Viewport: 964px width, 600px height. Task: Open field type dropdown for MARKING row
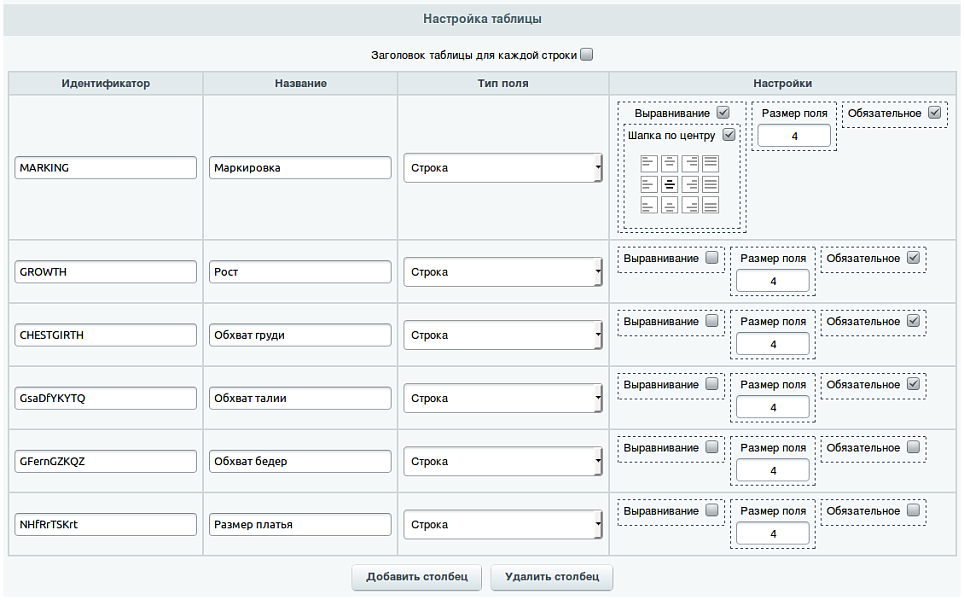click(502, 168)
